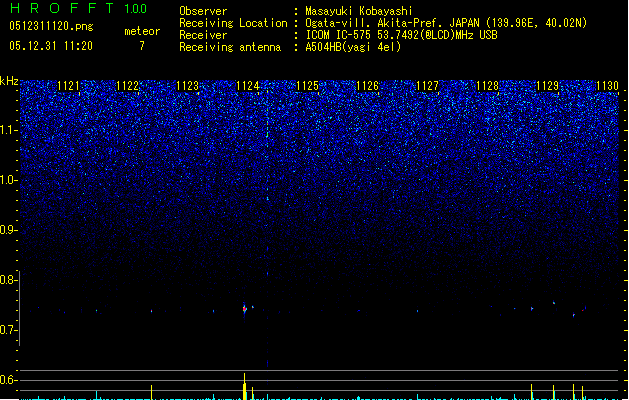The image size is (629, 400).
Task: Click the 0.6 frequency axis label
Action: [8, 380]
